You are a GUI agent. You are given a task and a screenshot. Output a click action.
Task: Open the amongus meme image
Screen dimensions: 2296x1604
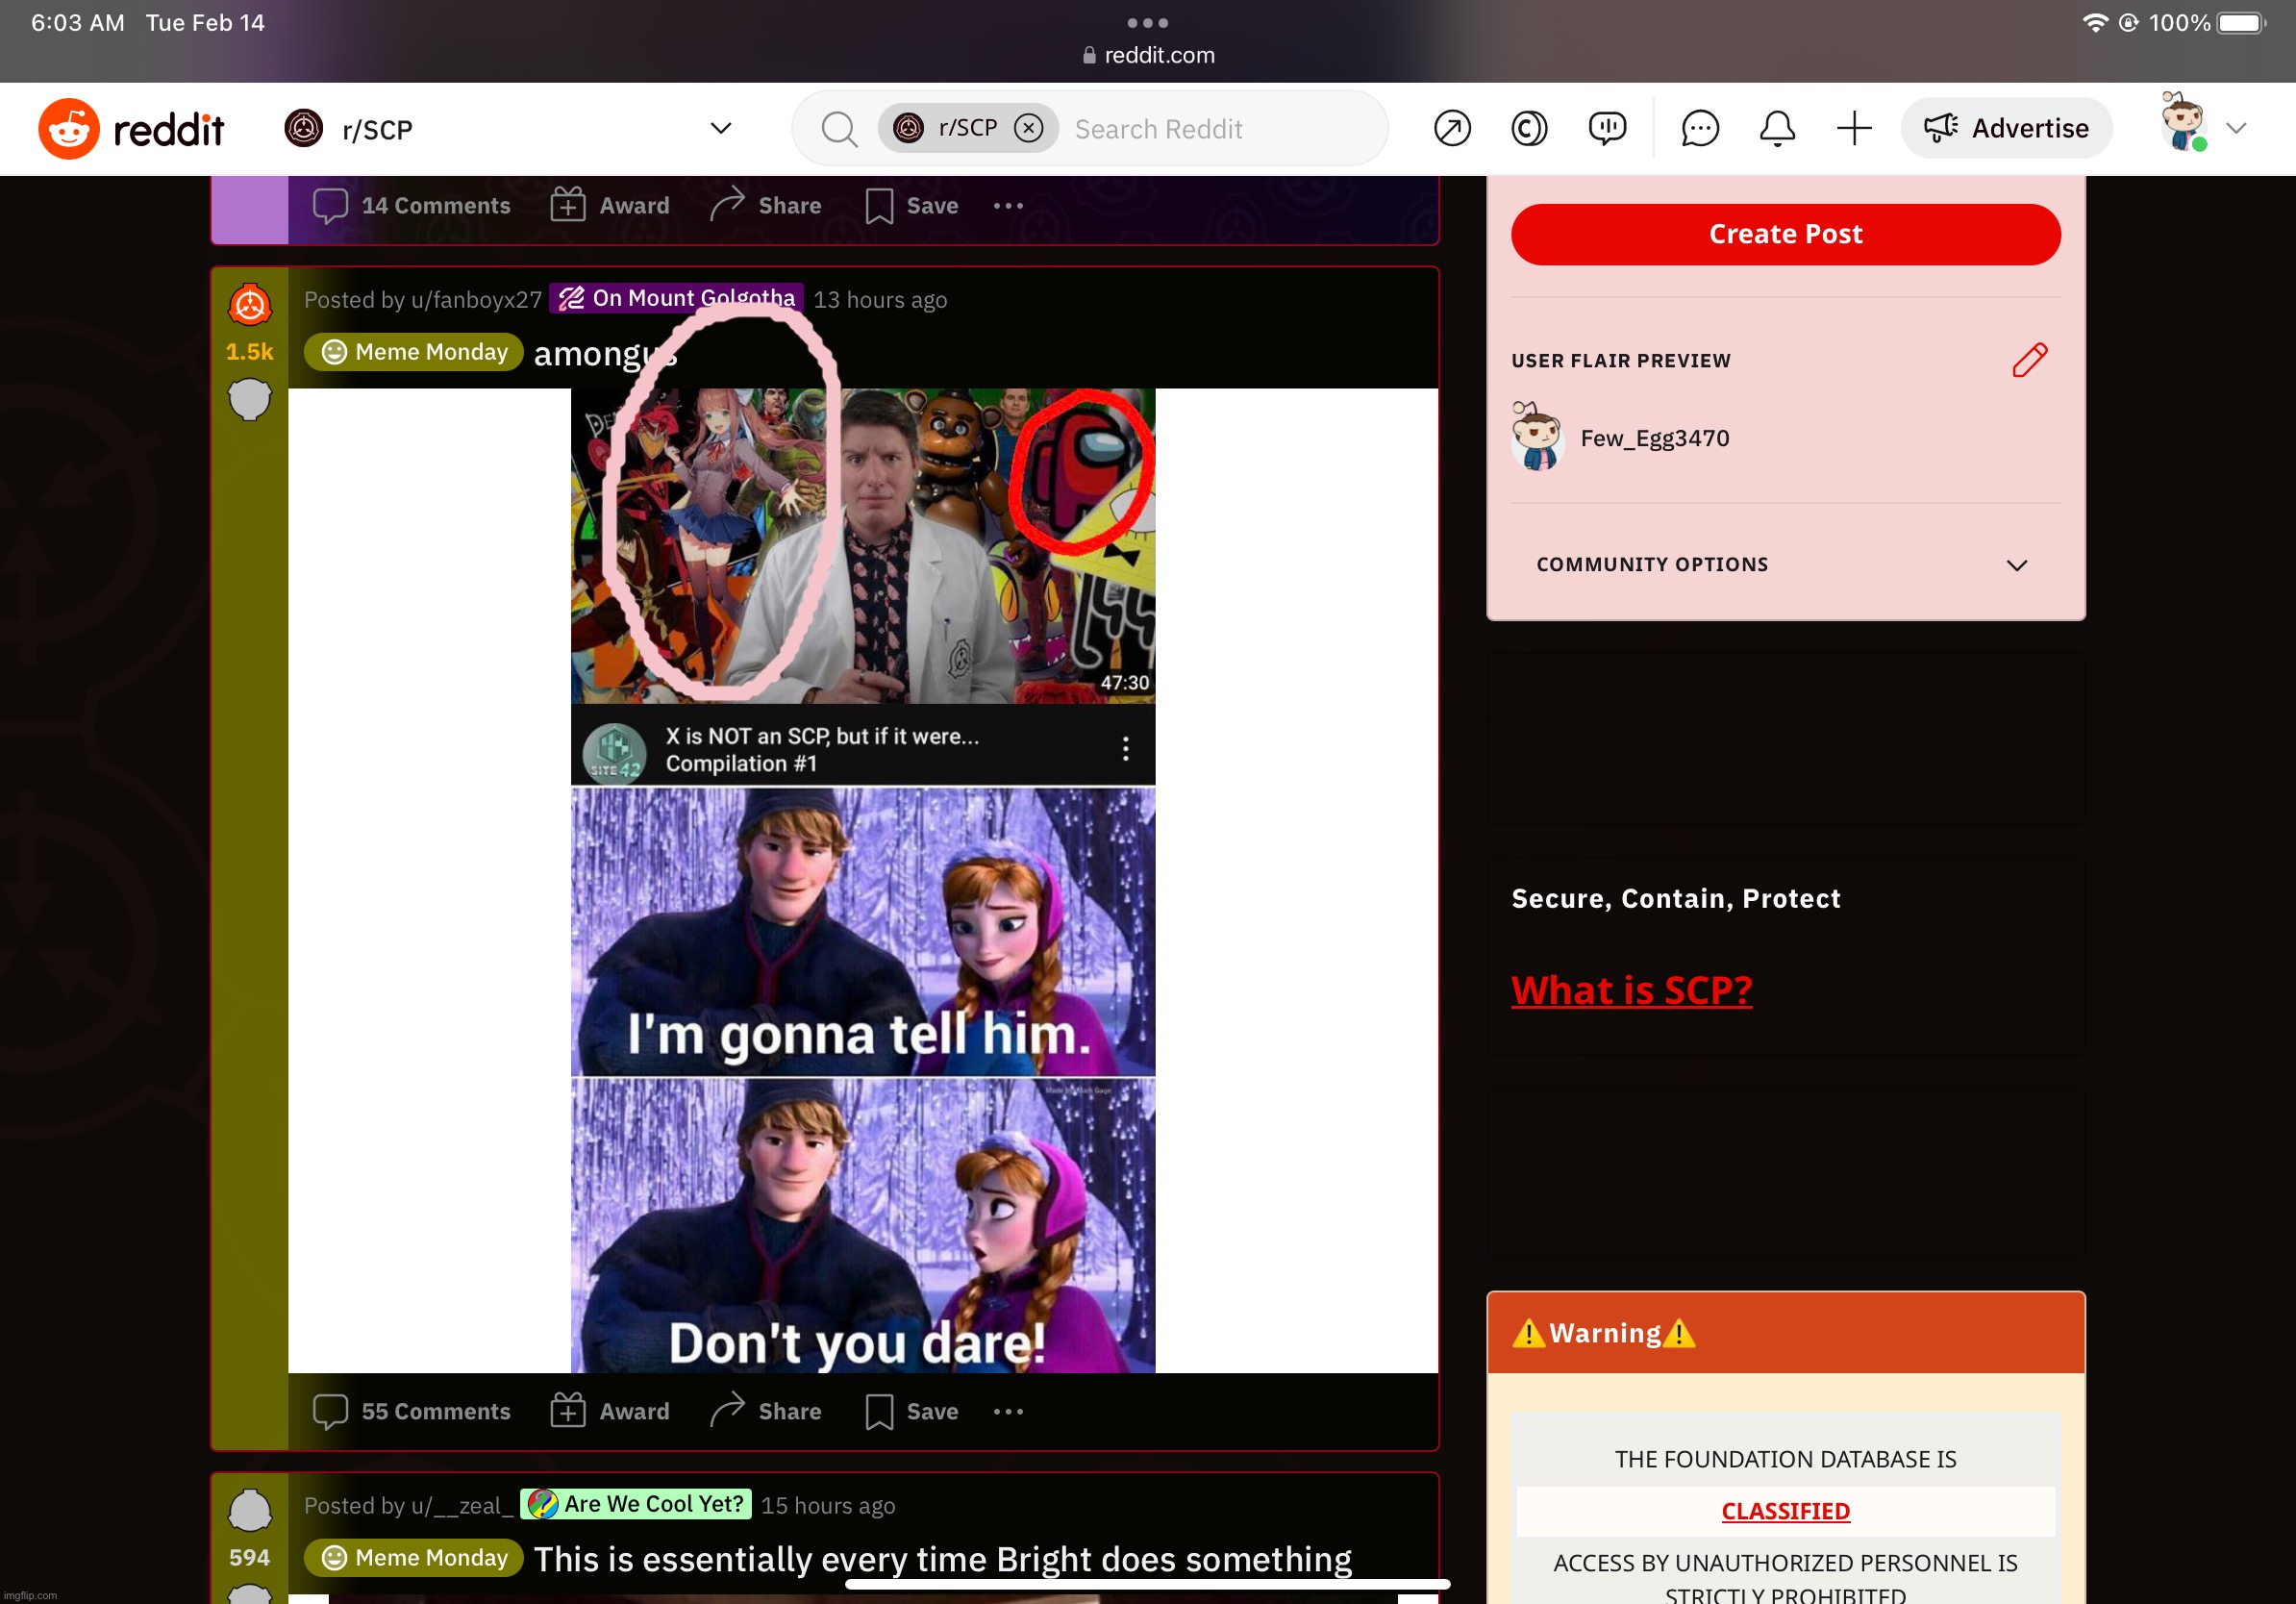coord(862,880)
